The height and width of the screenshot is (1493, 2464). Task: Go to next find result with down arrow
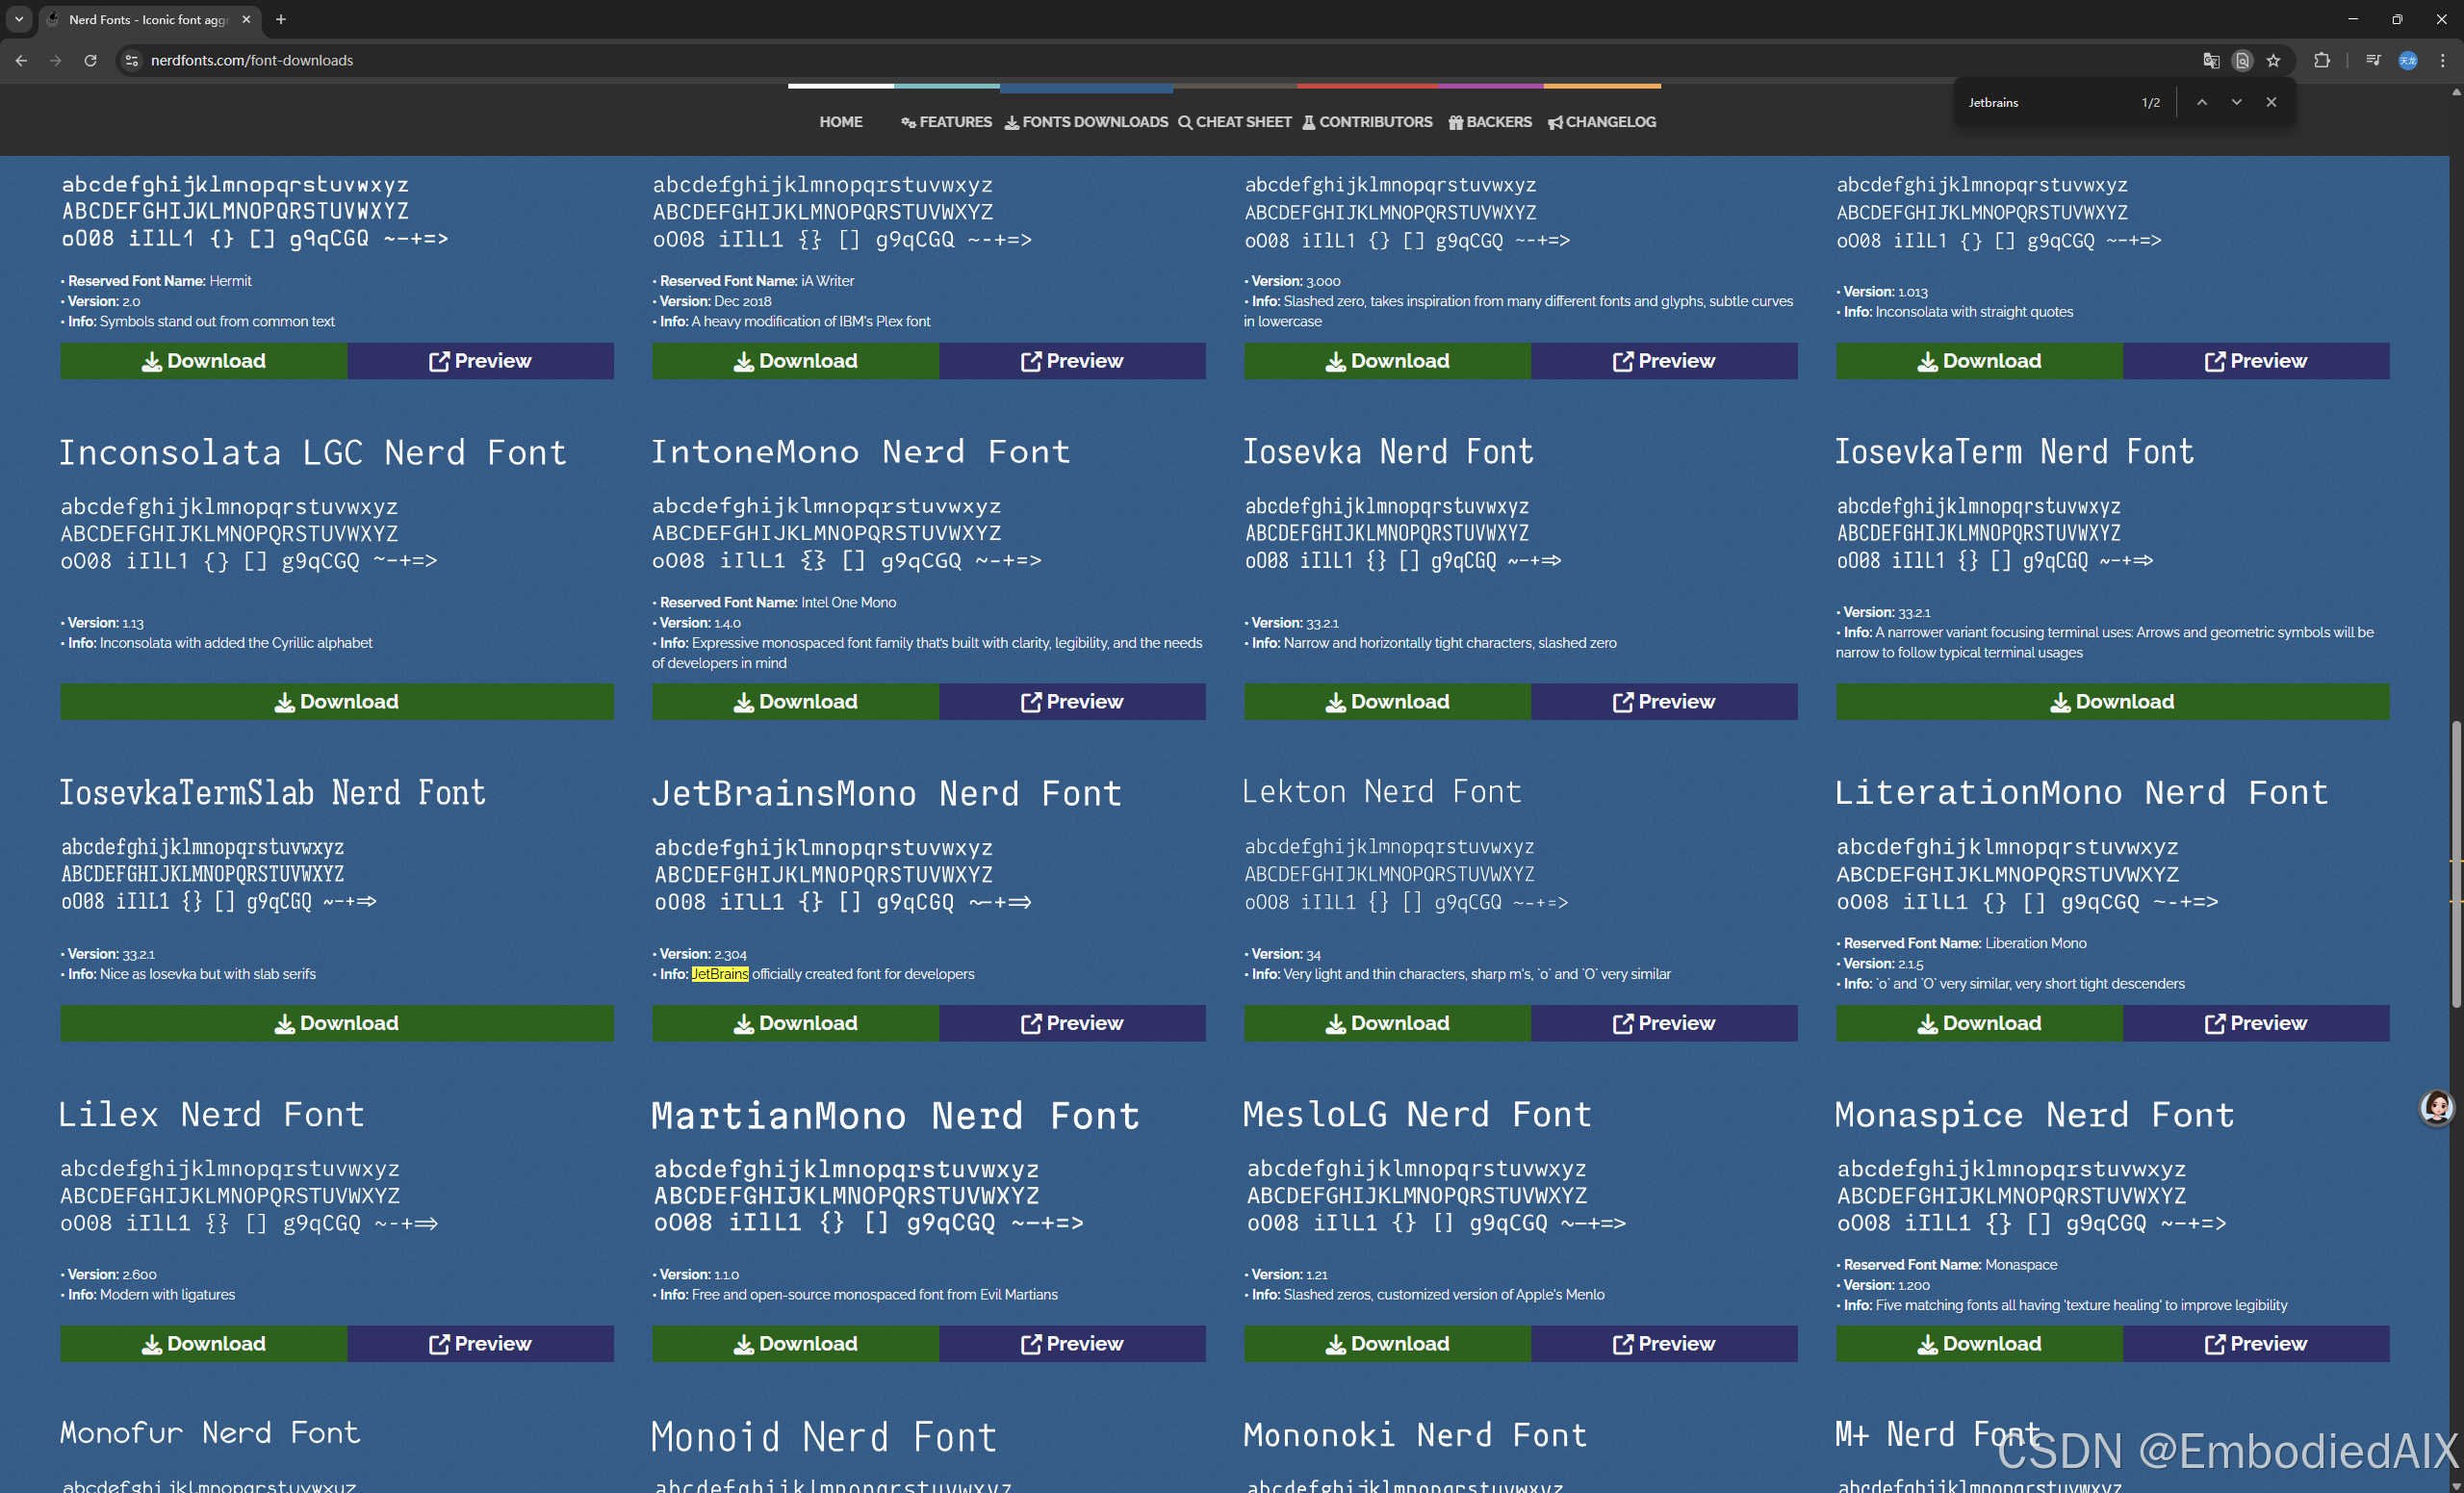[x=2236, y=102]
